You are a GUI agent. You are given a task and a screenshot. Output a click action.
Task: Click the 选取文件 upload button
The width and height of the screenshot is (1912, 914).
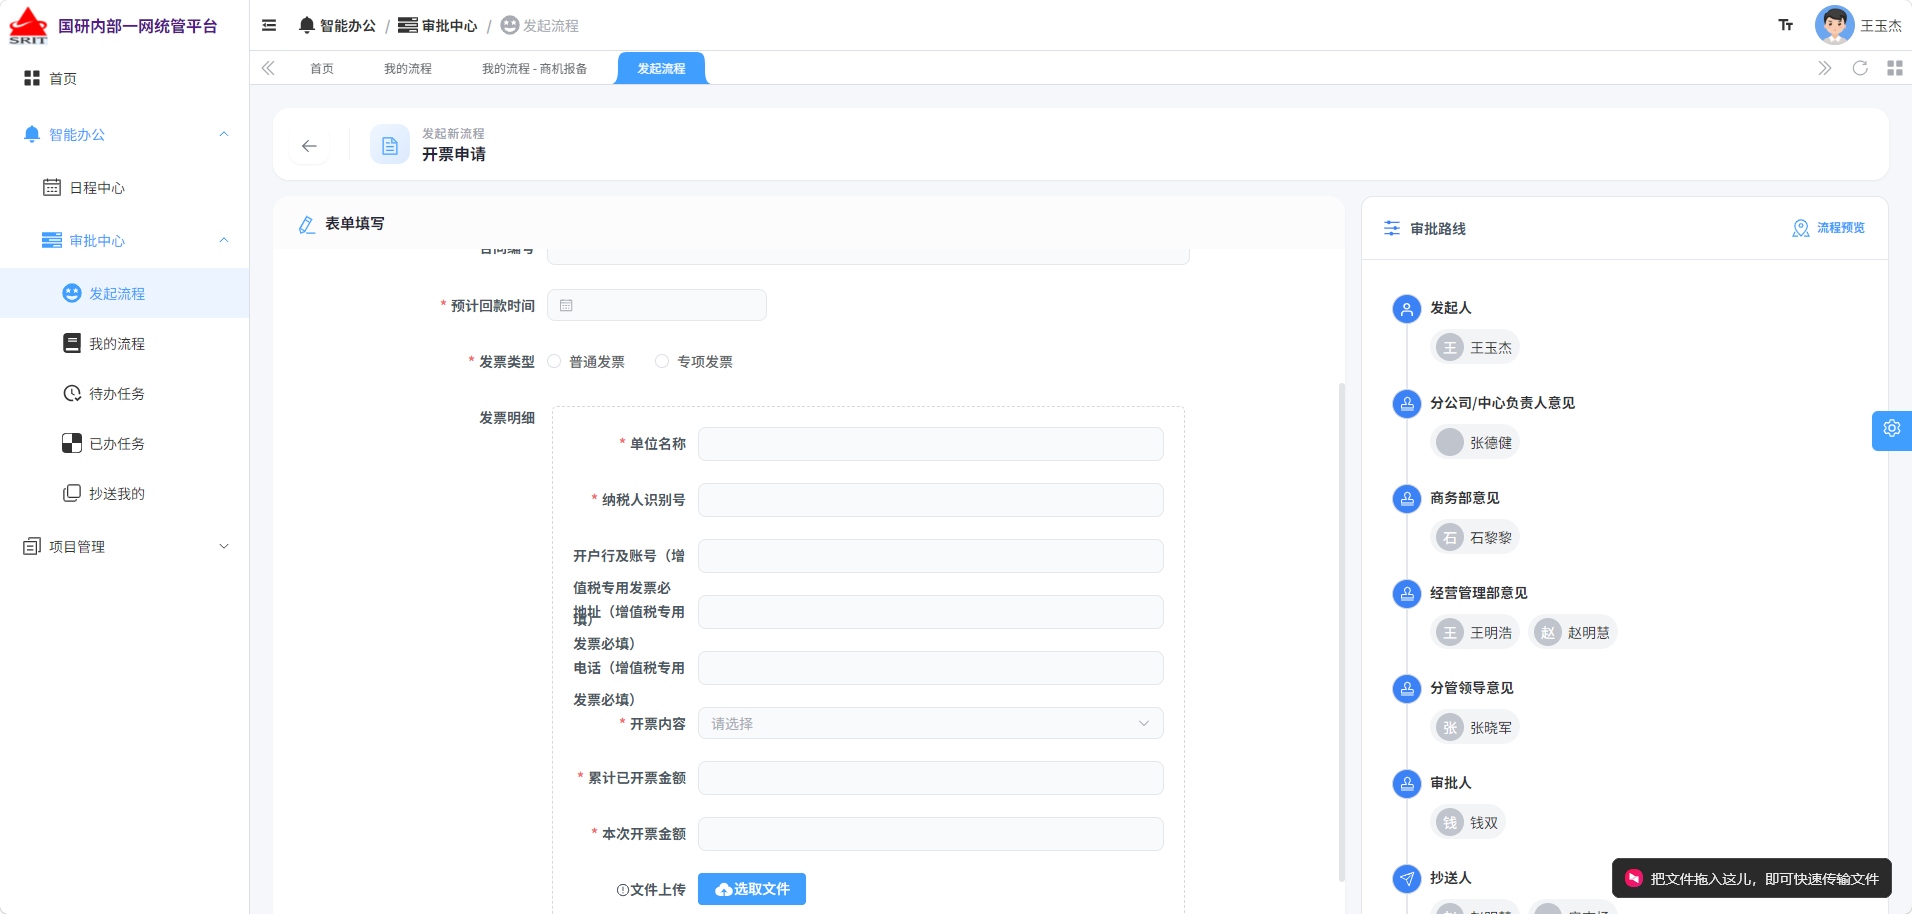[752, 889]
